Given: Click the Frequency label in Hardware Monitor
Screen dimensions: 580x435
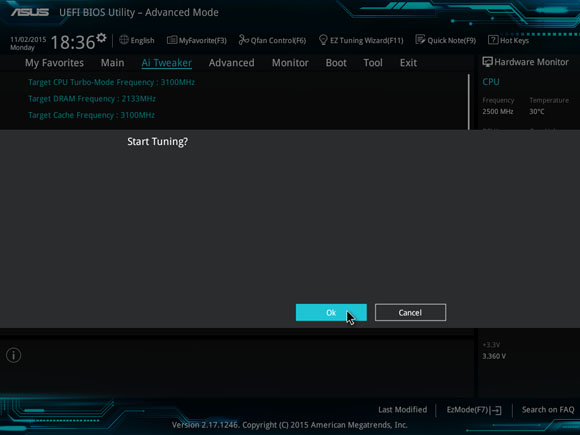Looking at the screenshot, I should click(x=498, y=100).
